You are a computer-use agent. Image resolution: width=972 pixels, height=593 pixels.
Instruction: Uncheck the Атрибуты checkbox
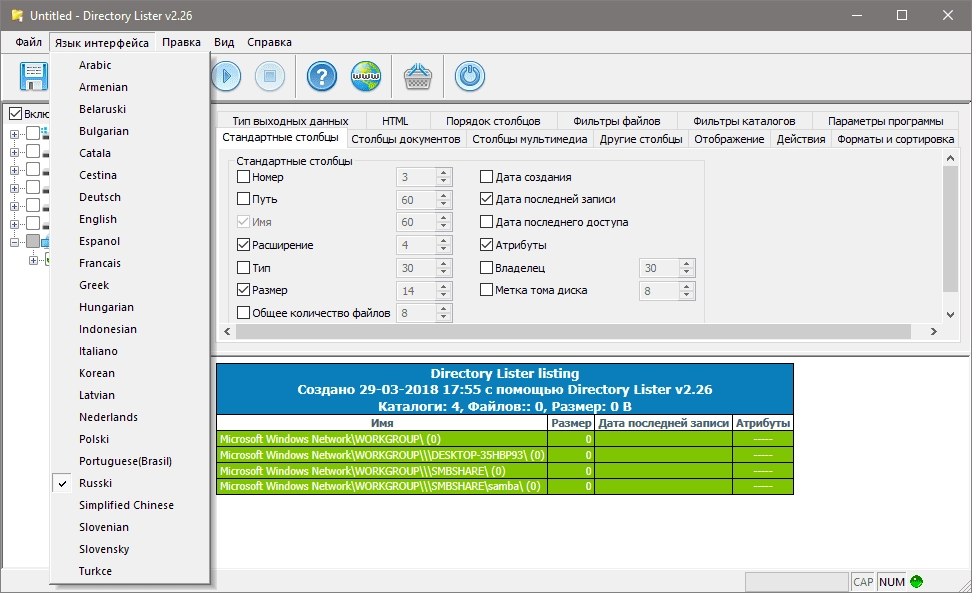pos(487,245)
